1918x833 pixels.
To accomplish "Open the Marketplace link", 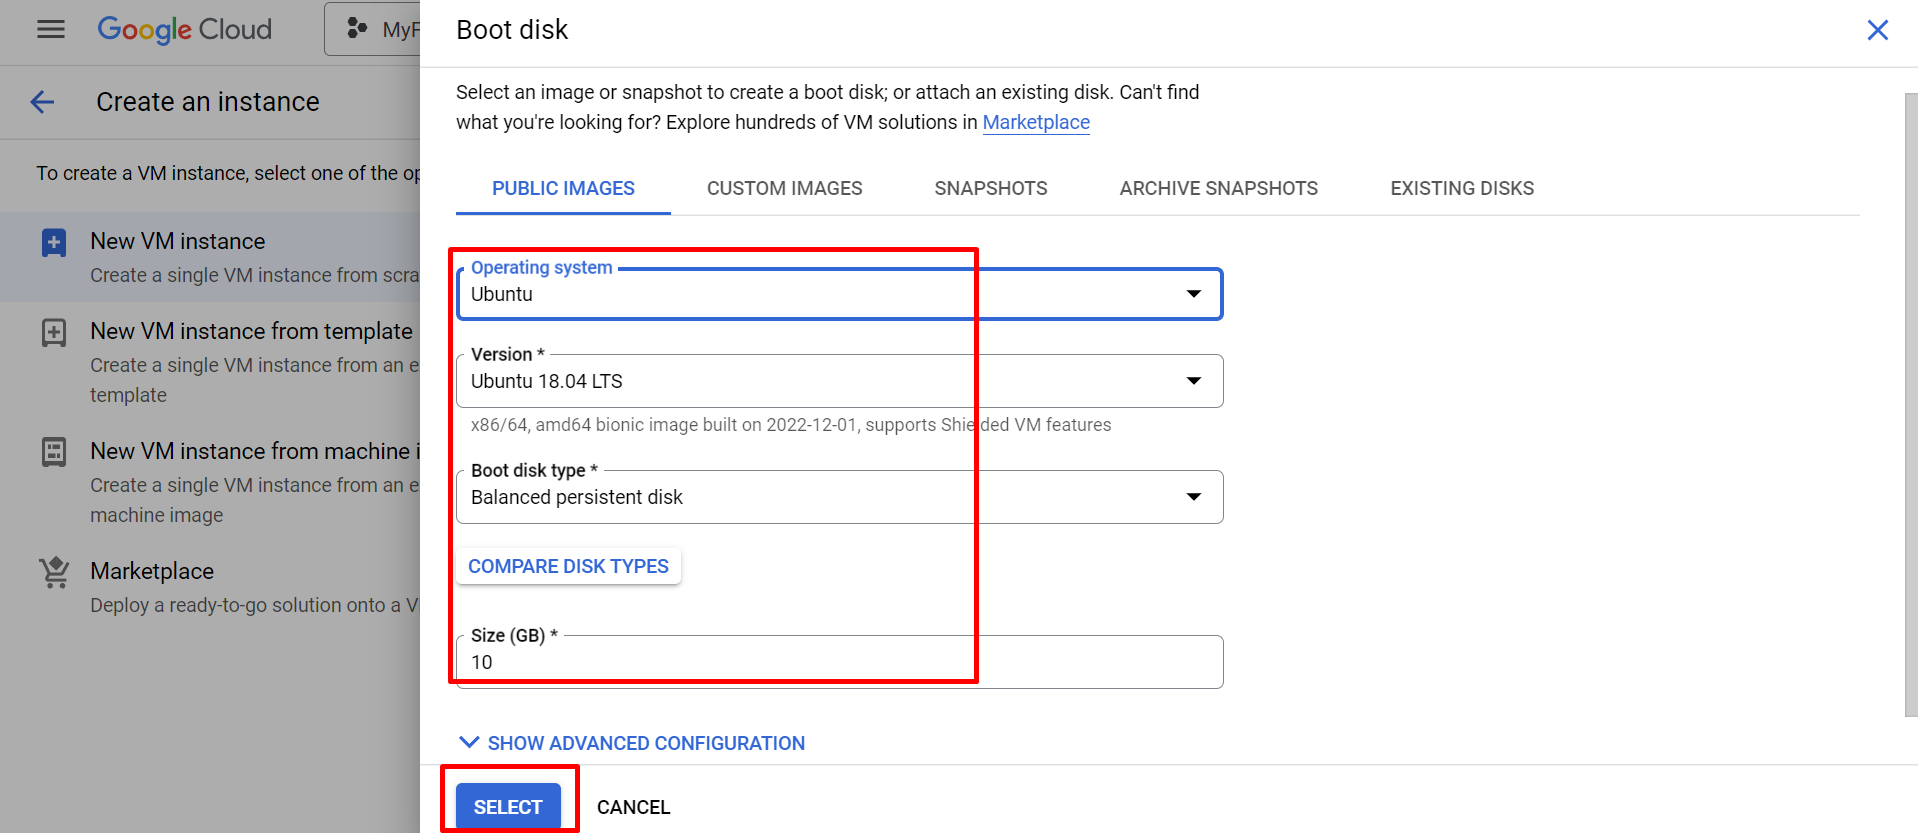I will point(1036,122).
